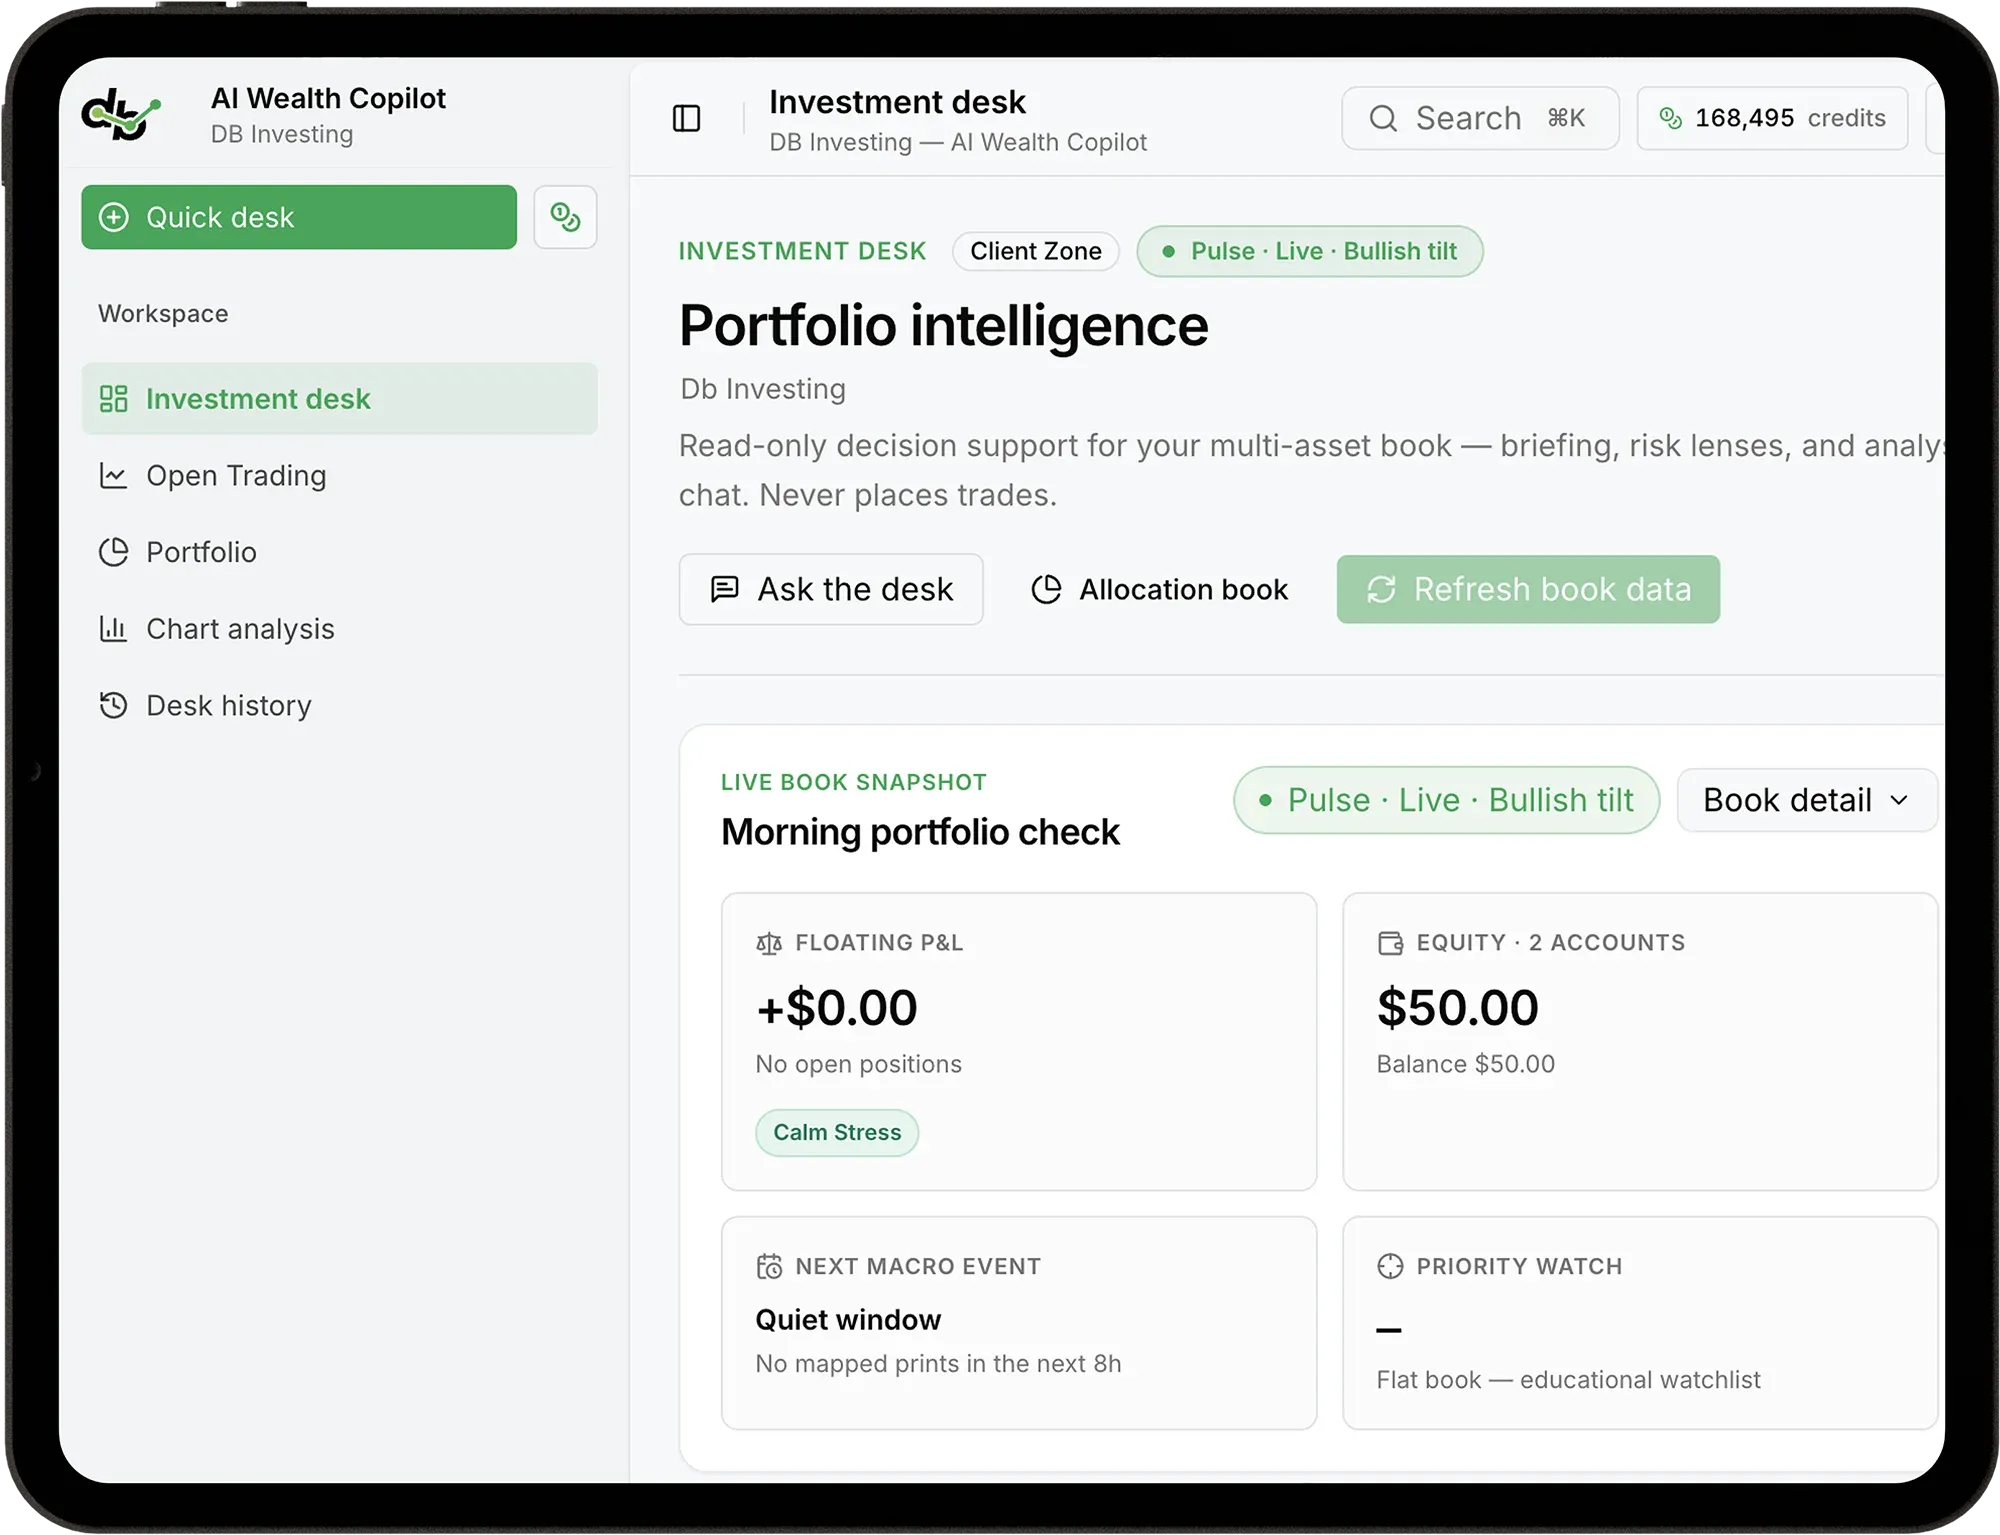
Task: Navigate to Chart analysis
Action: pyautogui.click(x=339, y=629)
